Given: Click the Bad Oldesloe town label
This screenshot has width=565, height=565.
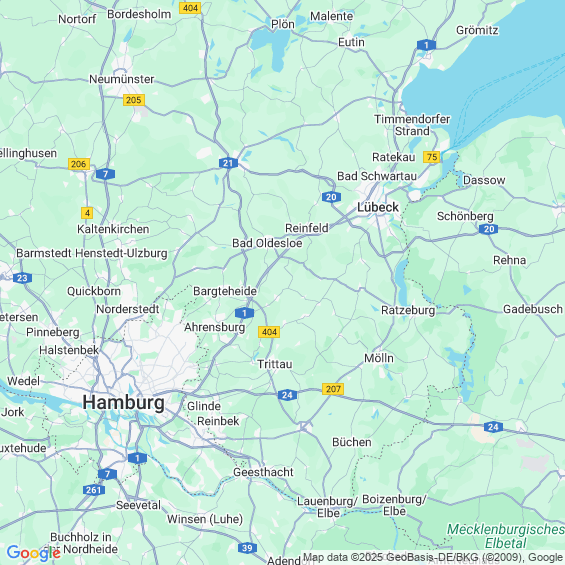Looking at the screenshot, I should coord(267,243).
